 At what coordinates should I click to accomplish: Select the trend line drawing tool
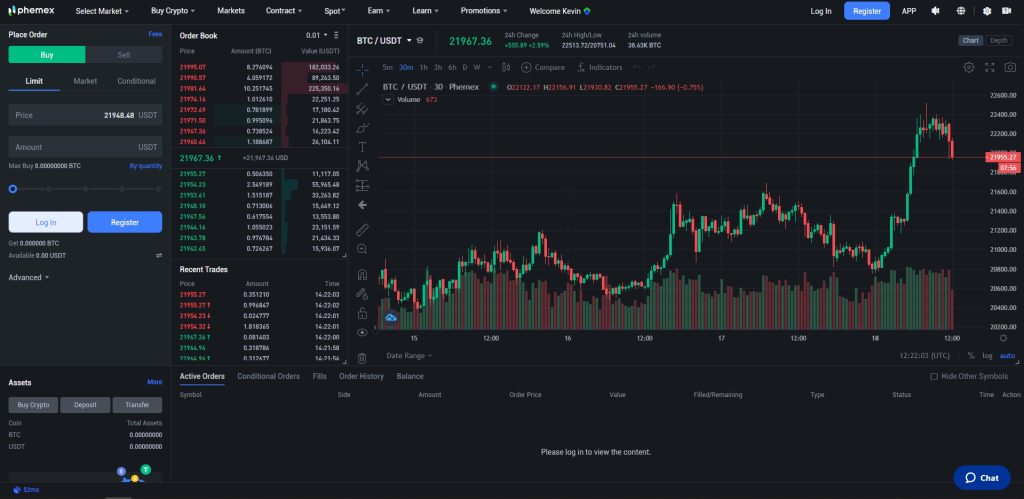click(362, 89)
